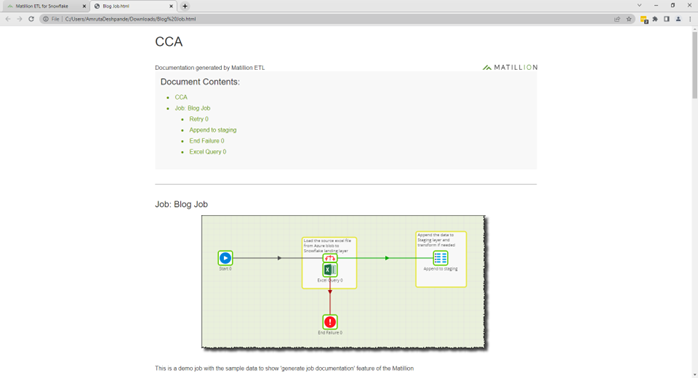Open the browser profile icon
Viewport: 698px width, 378px height.
click(x=678, y=19)
